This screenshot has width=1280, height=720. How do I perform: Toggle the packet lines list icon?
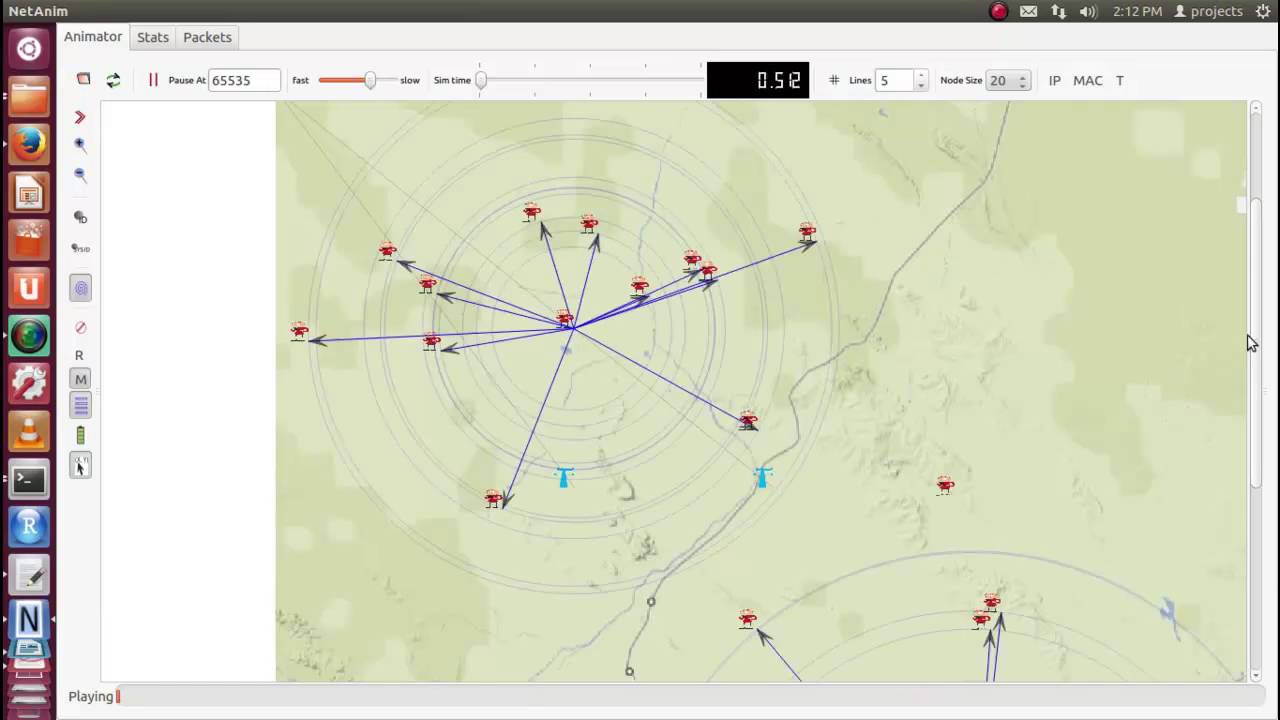81,405
